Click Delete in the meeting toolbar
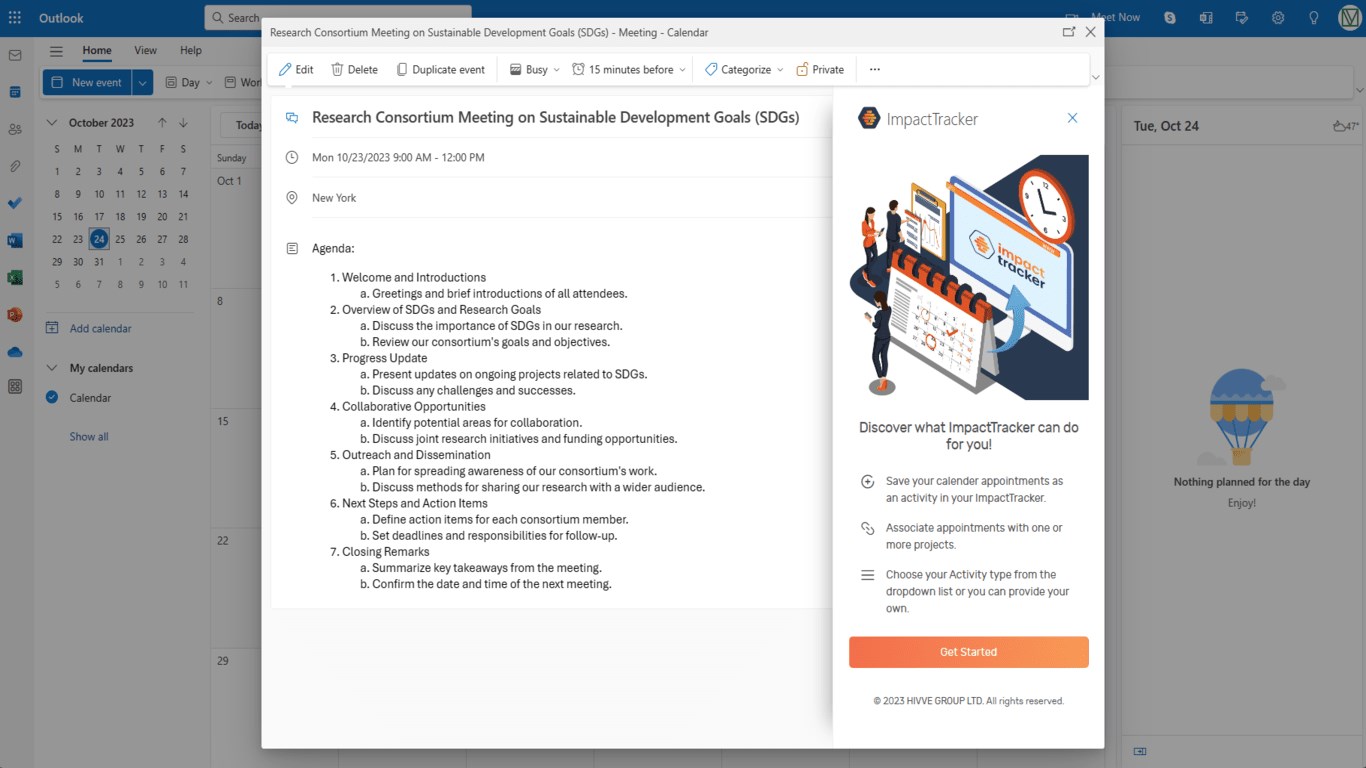Viewport: 1366px width, 768px height. (x=355, y=70)
